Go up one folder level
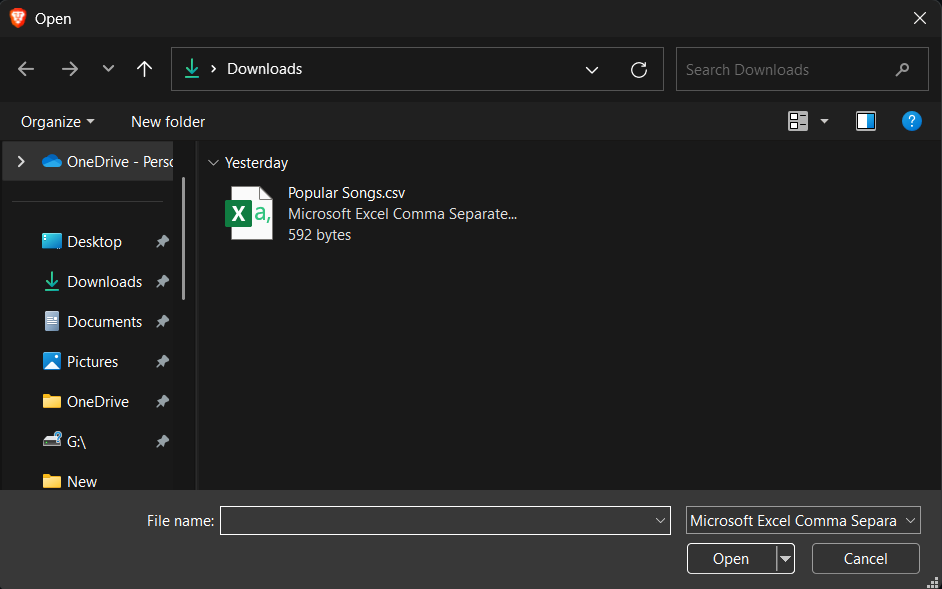The width and height of the screenshot is (942, 589). pos(144,69)
